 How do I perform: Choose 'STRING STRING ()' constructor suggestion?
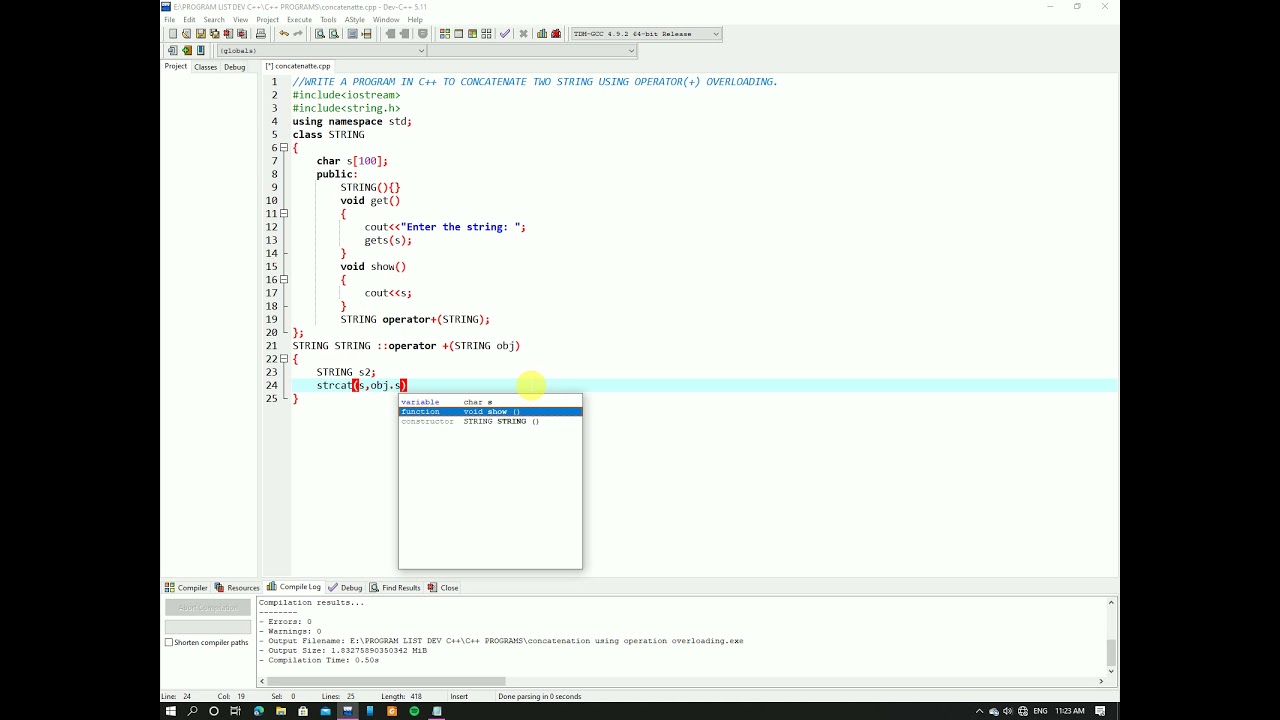tap(490, 421)
